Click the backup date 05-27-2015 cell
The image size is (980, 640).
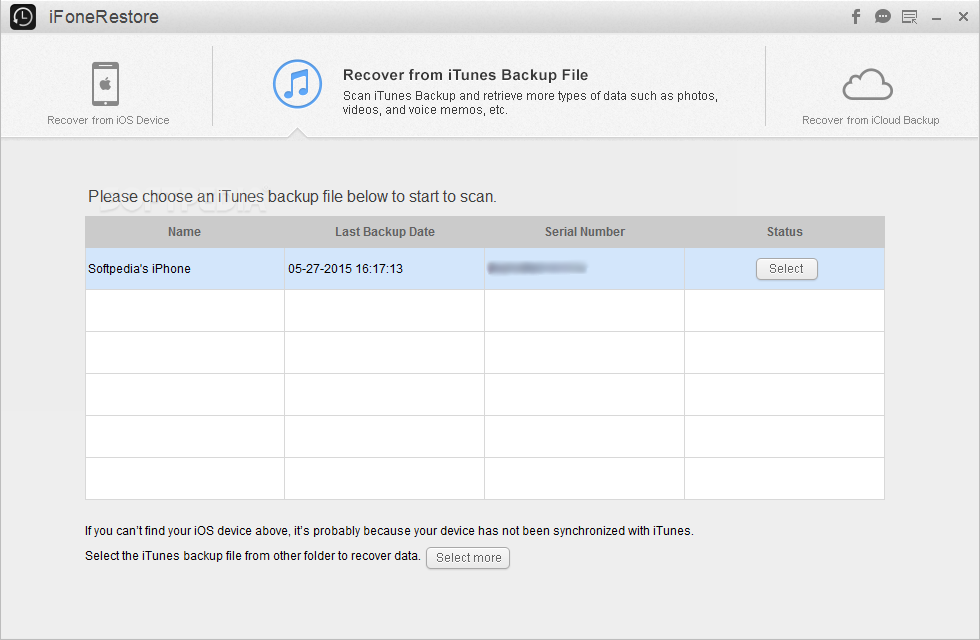click(345, 269)
